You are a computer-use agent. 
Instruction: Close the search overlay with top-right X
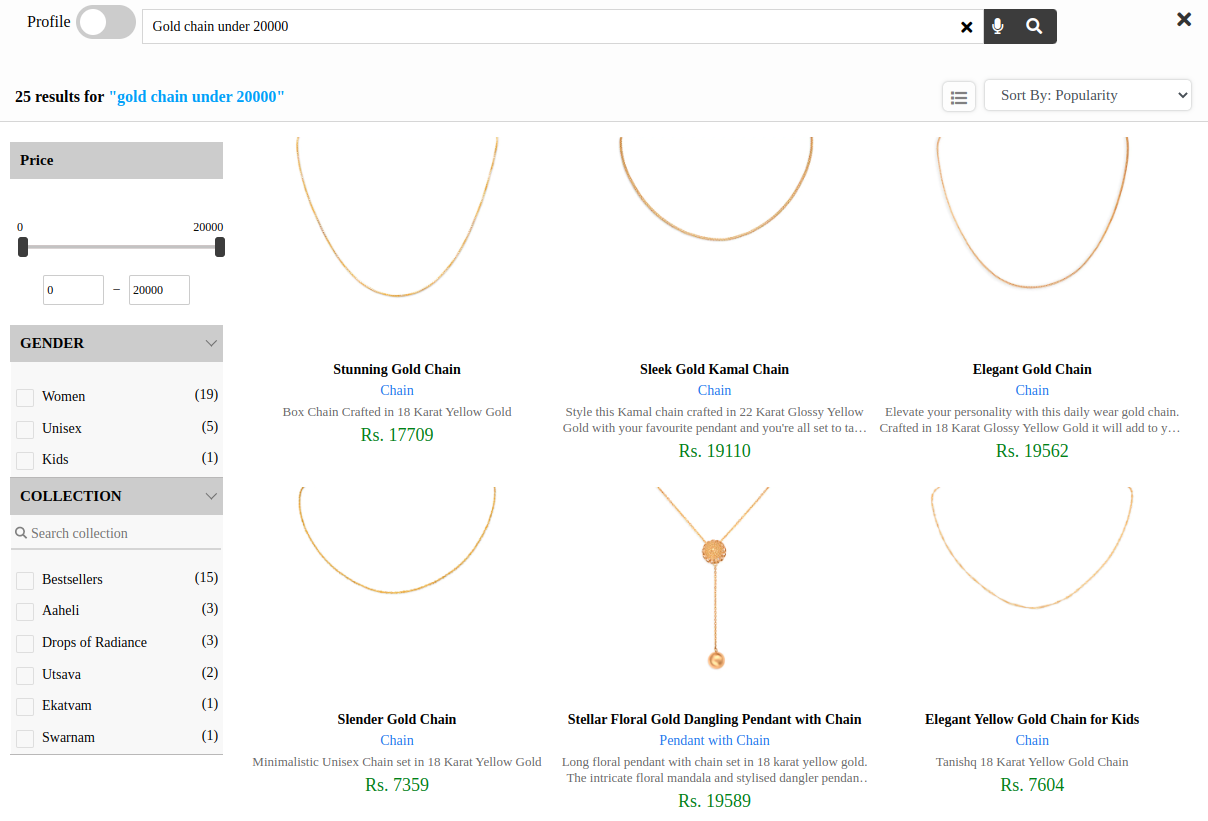point(1184,19)
